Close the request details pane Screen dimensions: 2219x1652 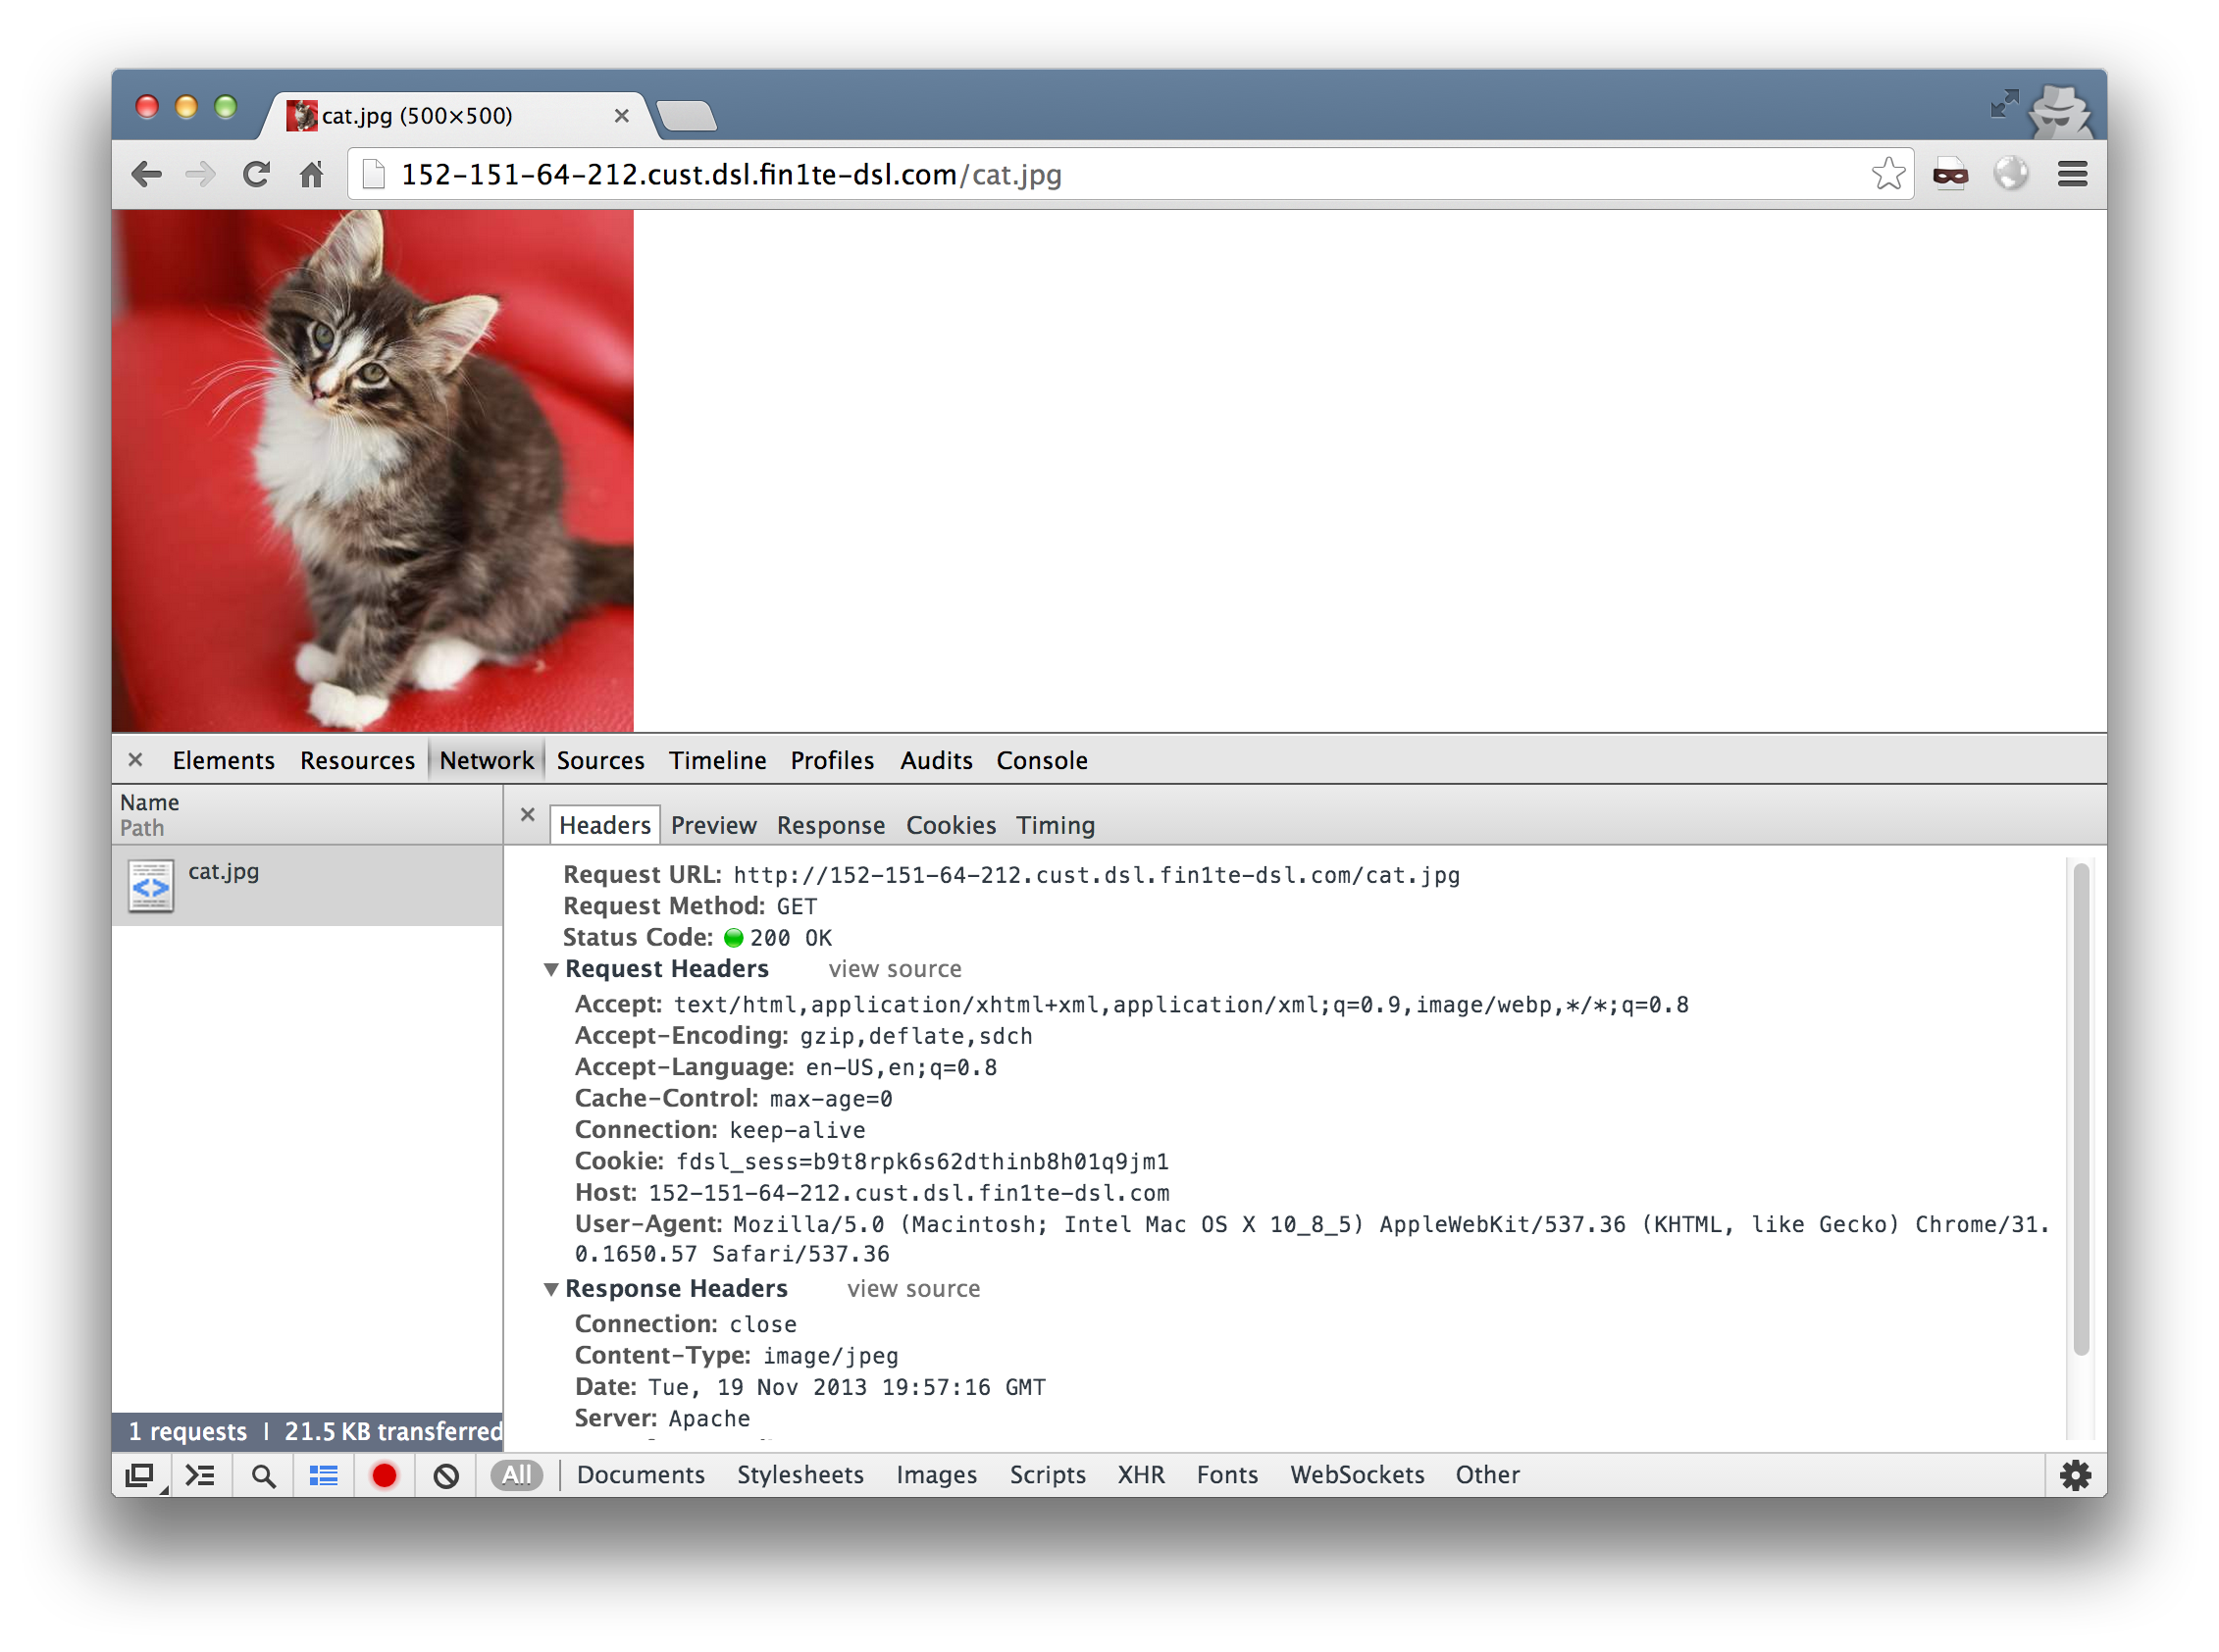pyautogui.click(x=528, y=814)
